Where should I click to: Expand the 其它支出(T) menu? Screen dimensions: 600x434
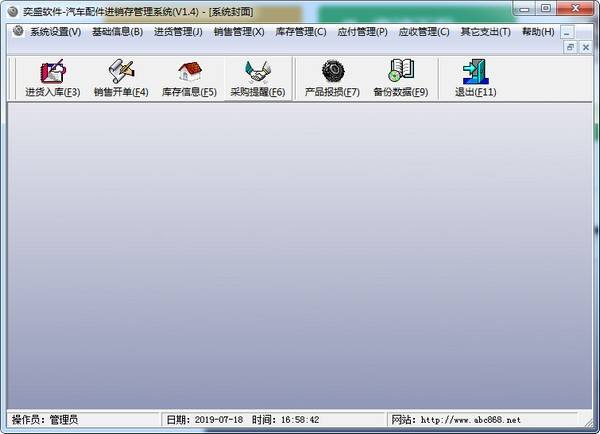tap(485, 32)
